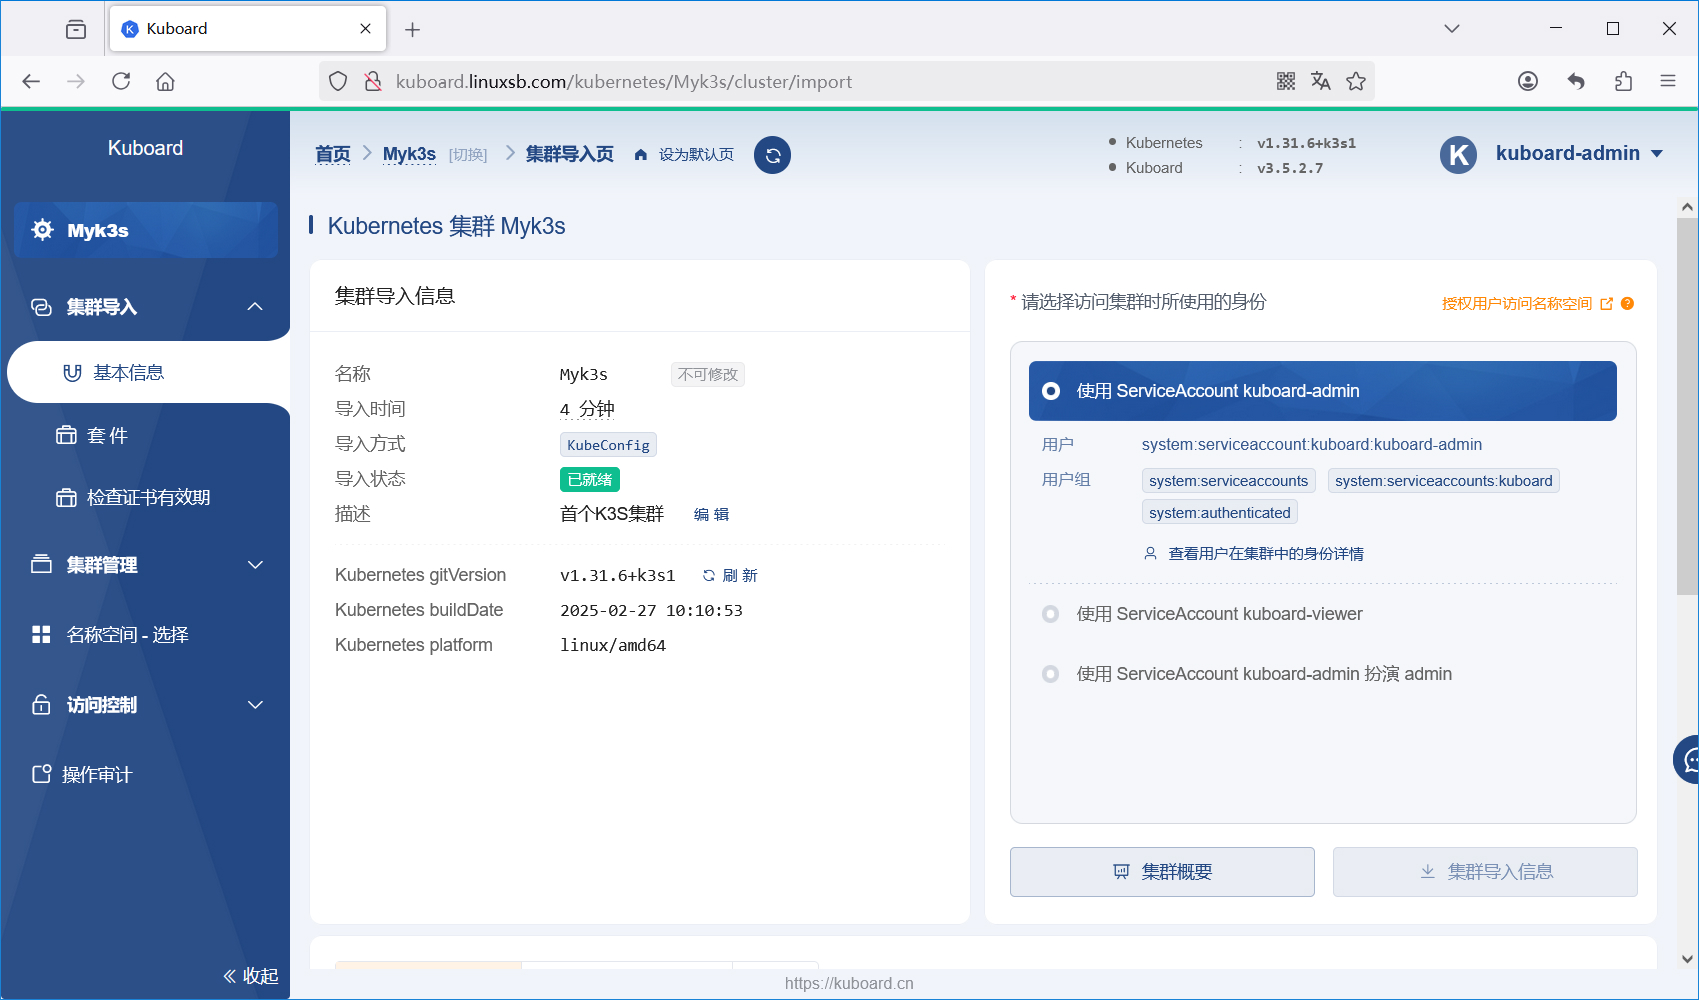Open the browser translate page icon
Viewport: 1699px width, 1000px height.
(1321, 81)
